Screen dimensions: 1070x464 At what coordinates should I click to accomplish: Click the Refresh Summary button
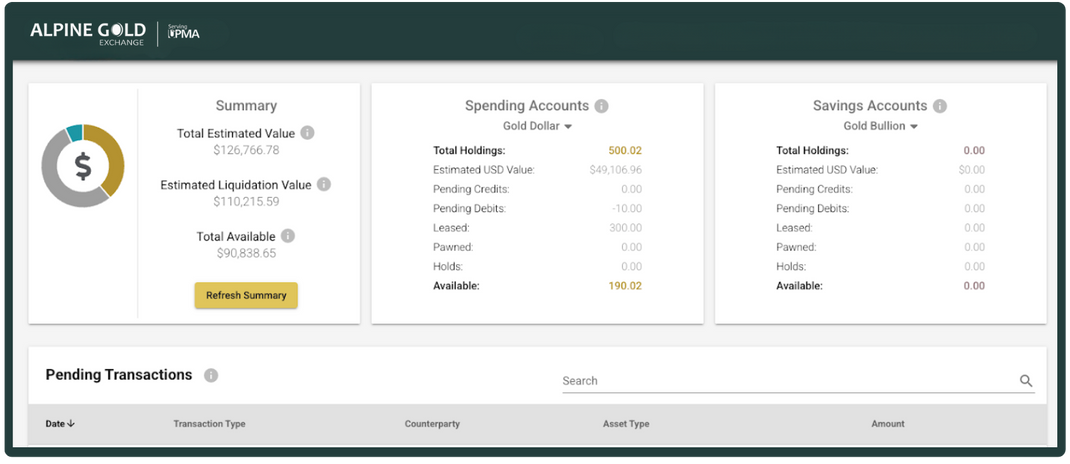[246, 295]
